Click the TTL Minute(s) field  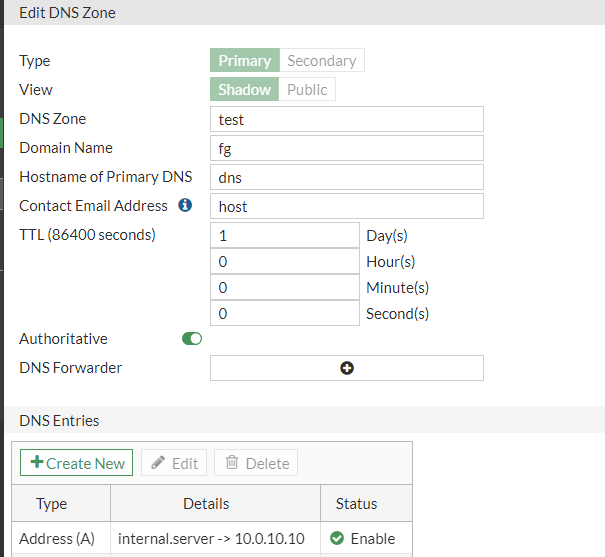click(285, 288)
